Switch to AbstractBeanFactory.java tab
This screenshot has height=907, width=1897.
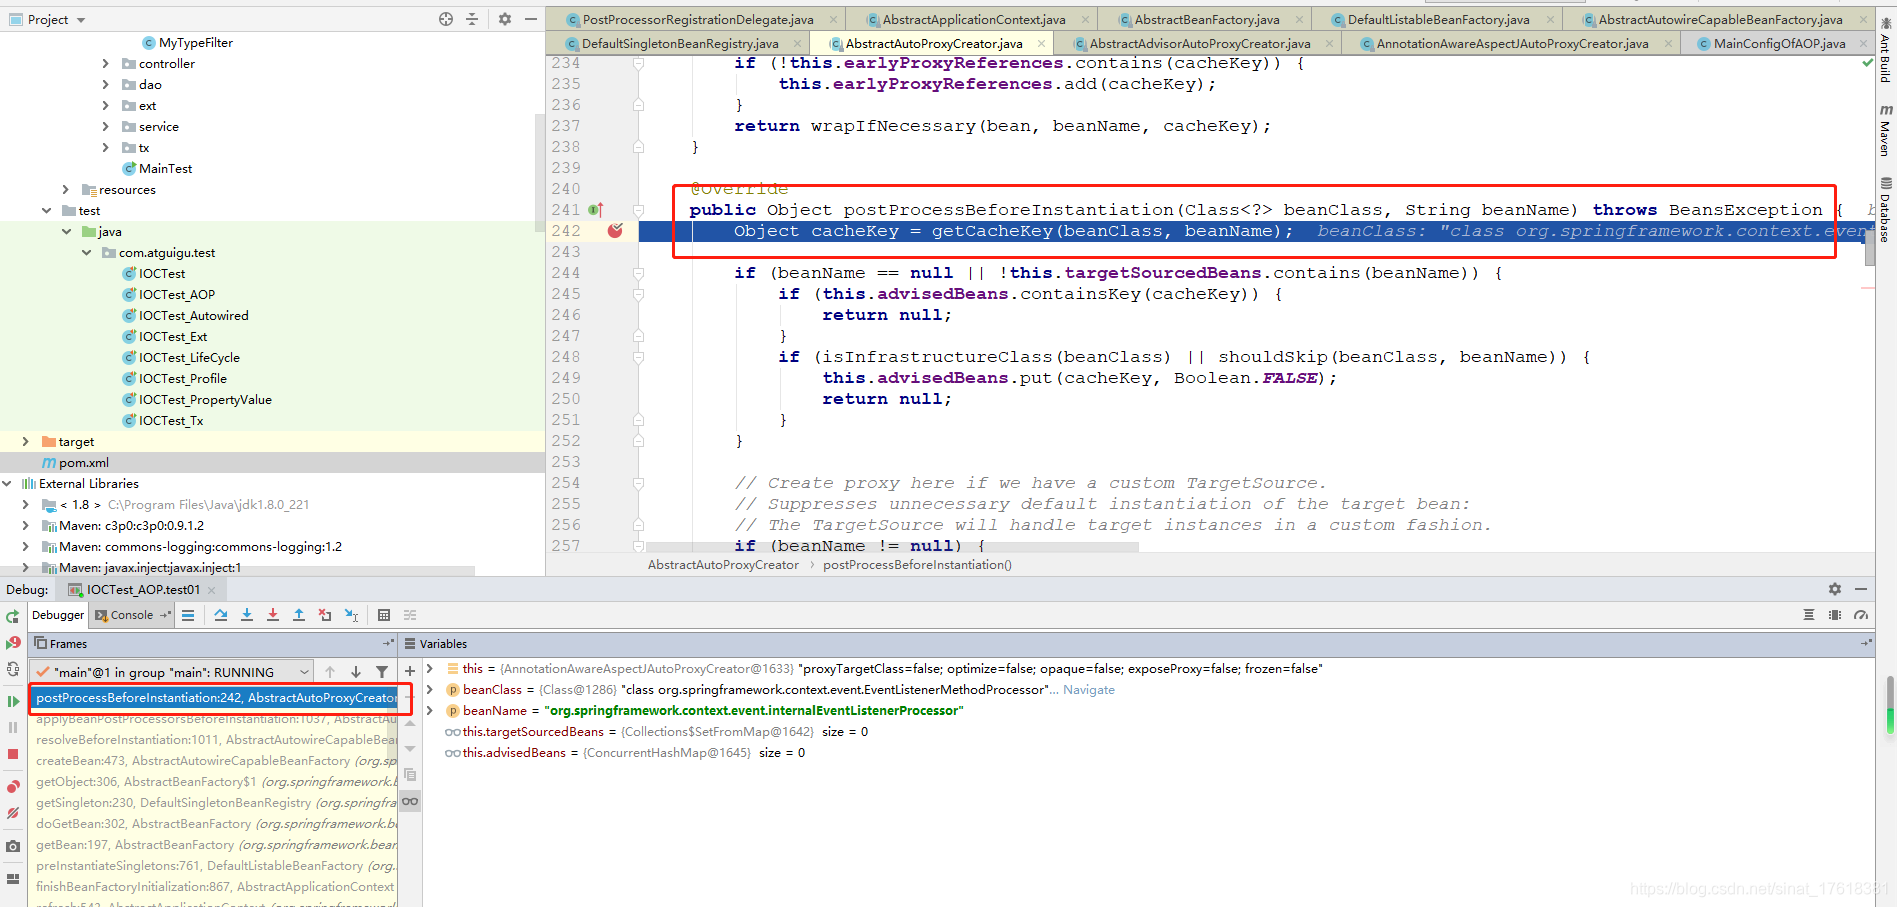(1207, 19)
